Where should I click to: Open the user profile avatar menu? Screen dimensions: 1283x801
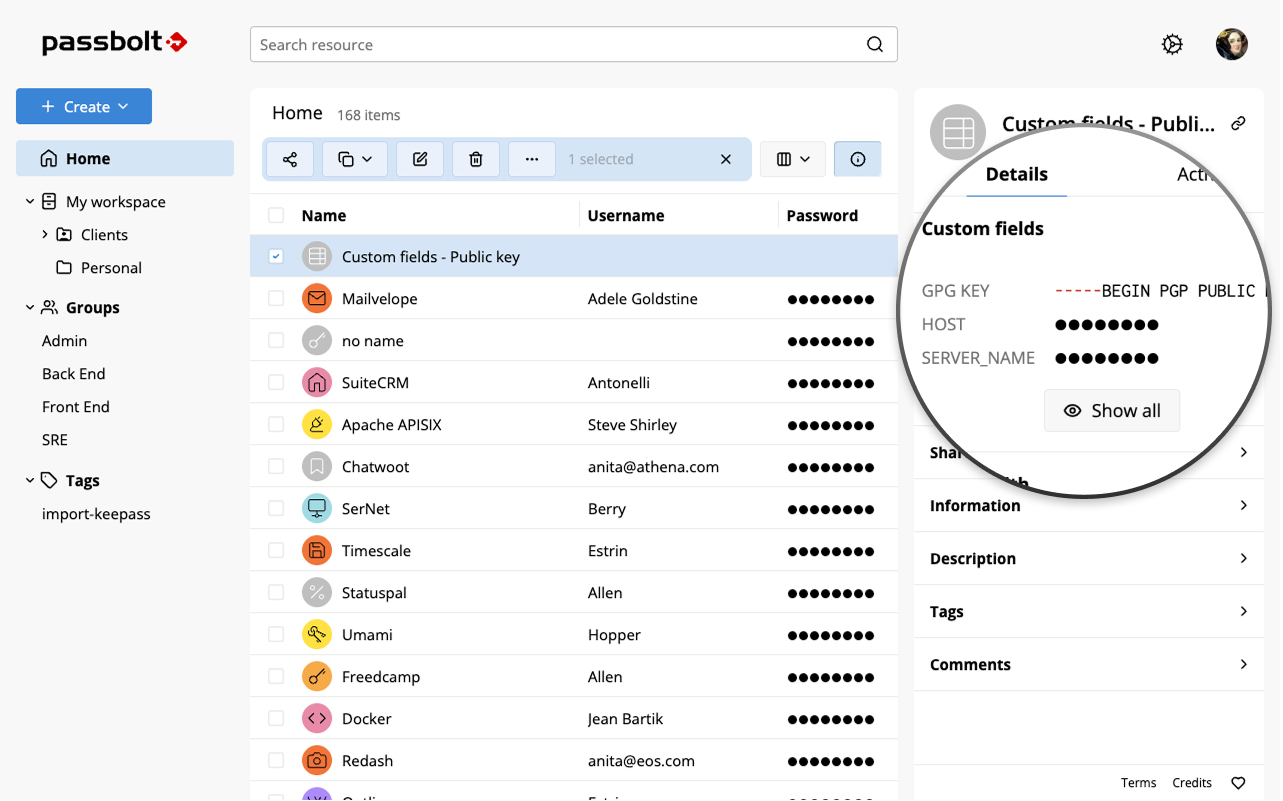point(1232,44)
